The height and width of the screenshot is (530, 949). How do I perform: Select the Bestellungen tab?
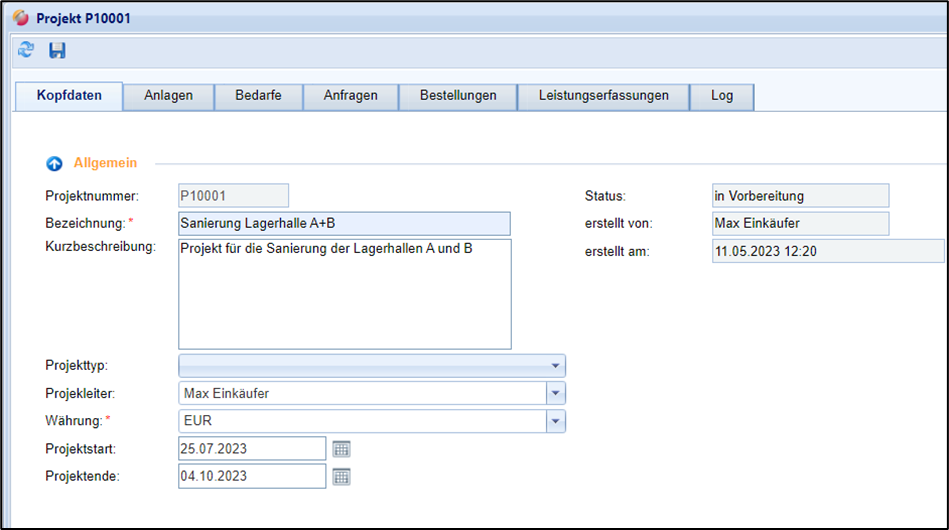(x=458, y=96)
